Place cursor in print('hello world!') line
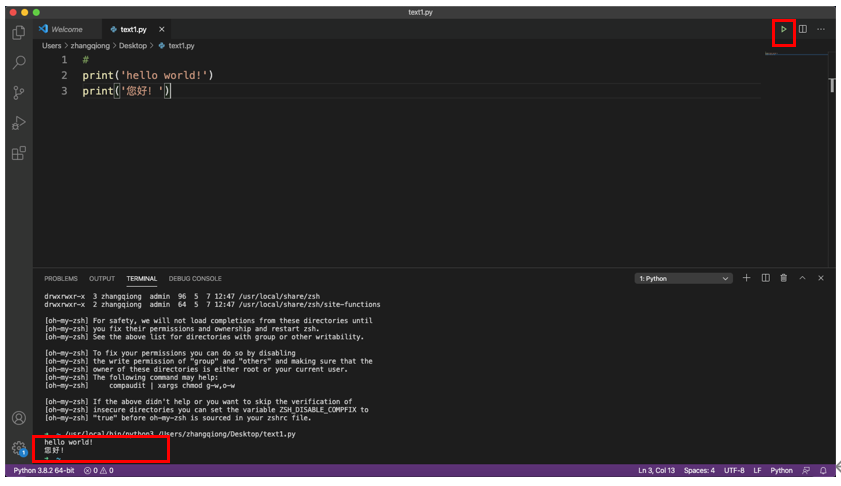841x486 pixels. tap(148, 75)
